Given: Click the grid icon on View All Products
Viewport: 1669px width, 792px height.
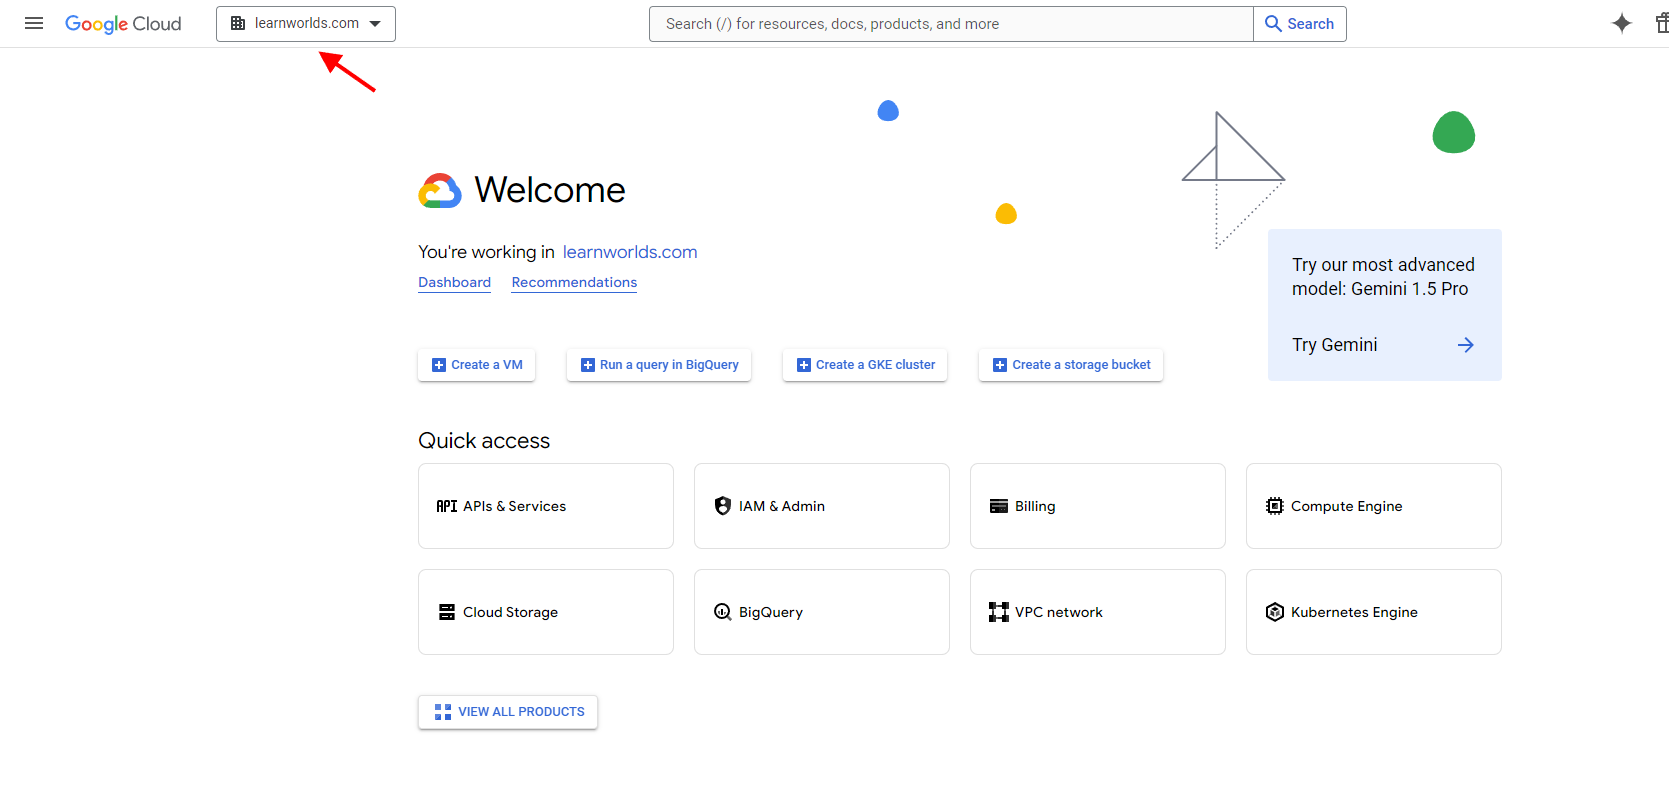Looking at the screenshot, I should (x=443, y=712).
